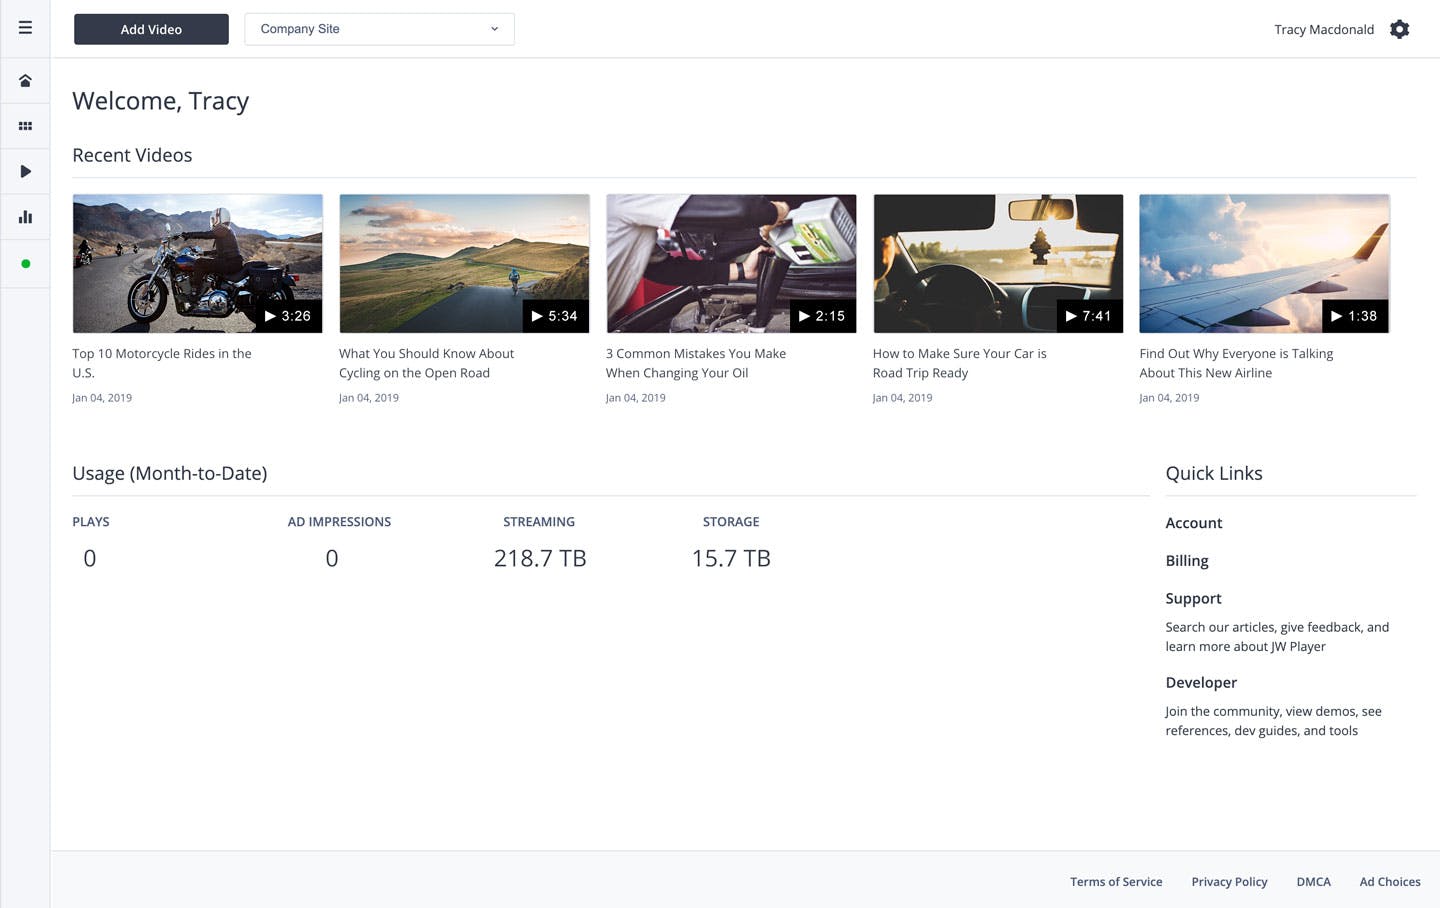Click the 15.7 TB storage value

731,558
